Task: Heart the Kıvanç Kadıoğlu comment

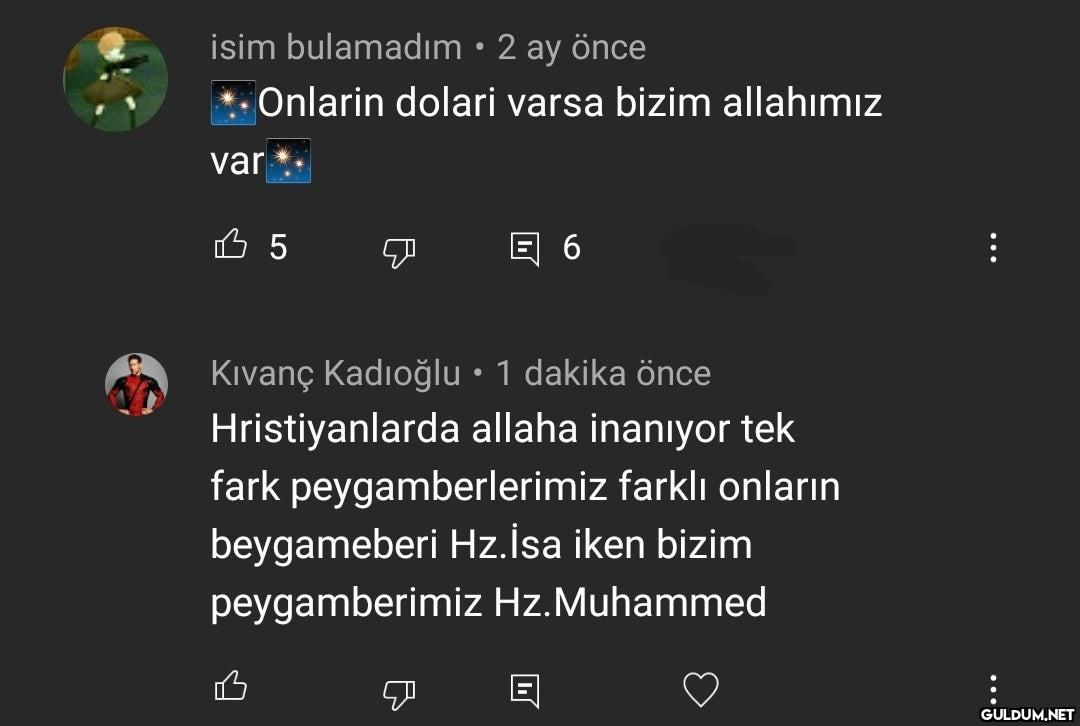Action: pos(700,689)
